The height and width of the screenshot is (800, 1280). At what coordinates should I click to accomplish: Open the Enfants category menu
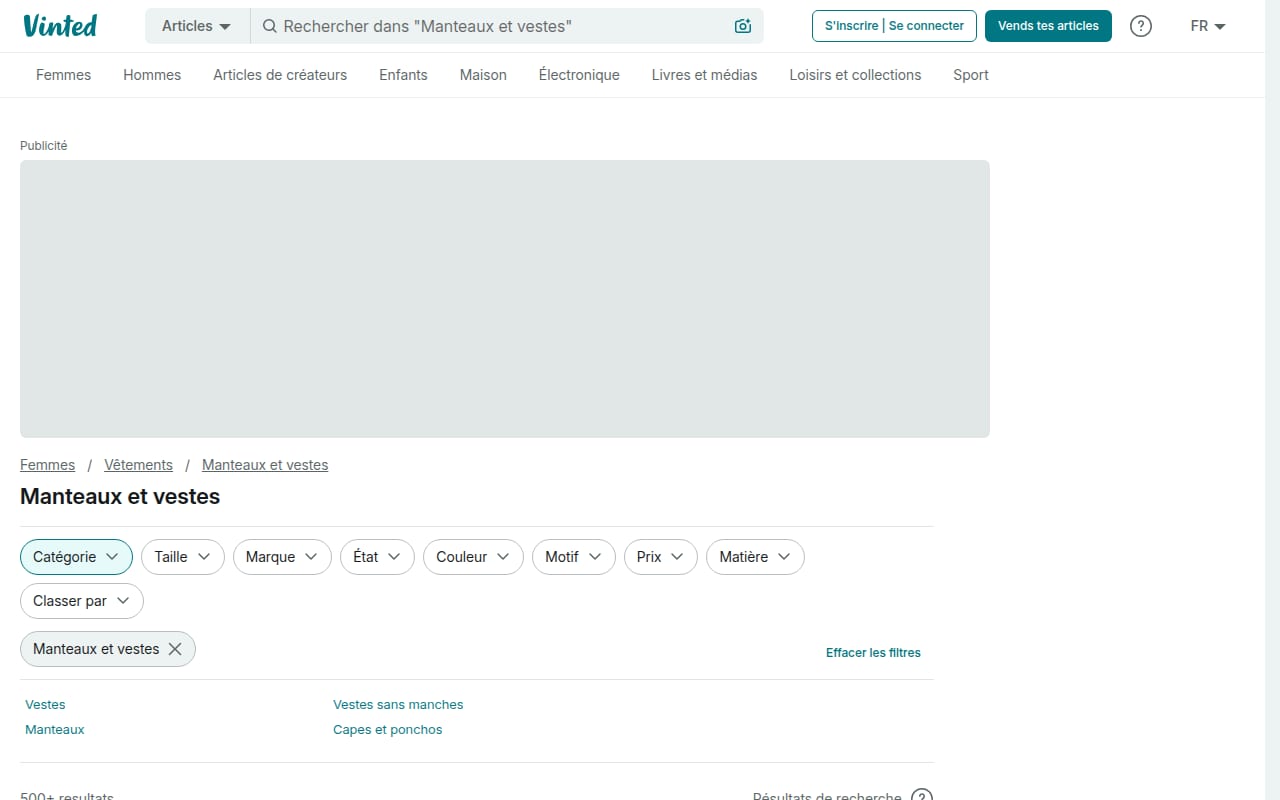[403, 75]
